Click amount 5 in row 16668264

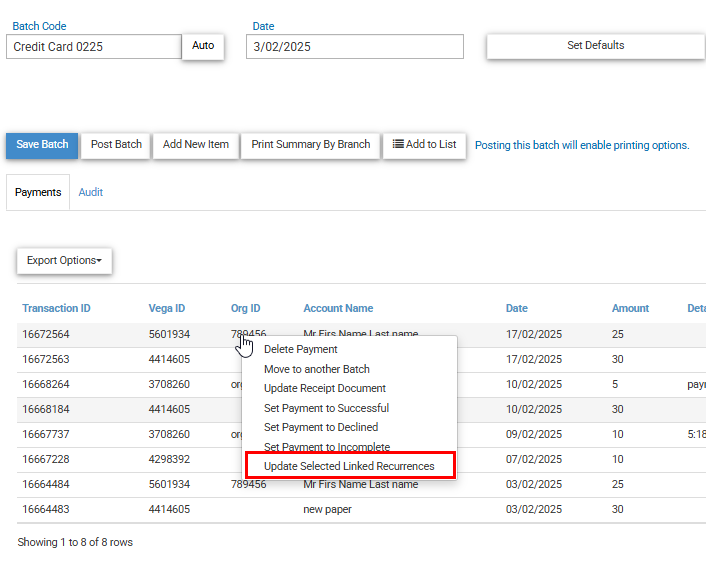coord(615,384)
